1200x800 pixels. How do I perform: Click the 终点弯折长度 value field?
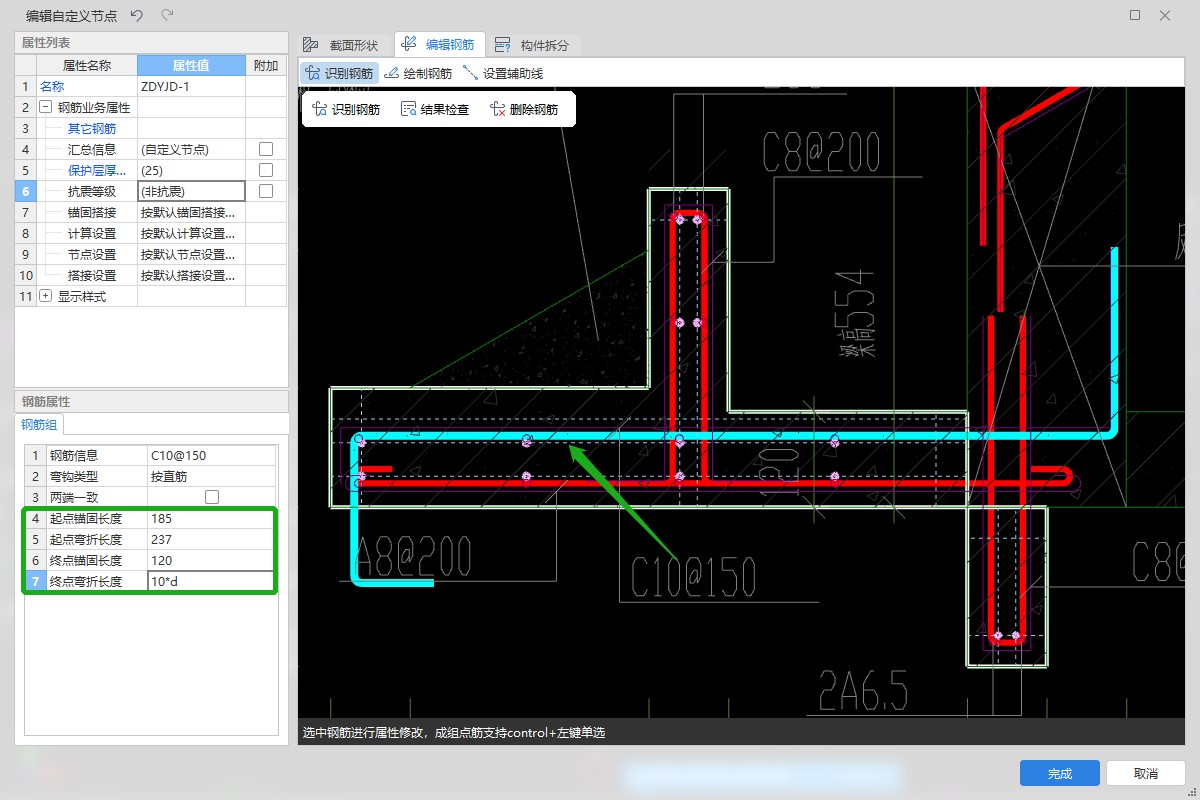(x=210, y=581)
